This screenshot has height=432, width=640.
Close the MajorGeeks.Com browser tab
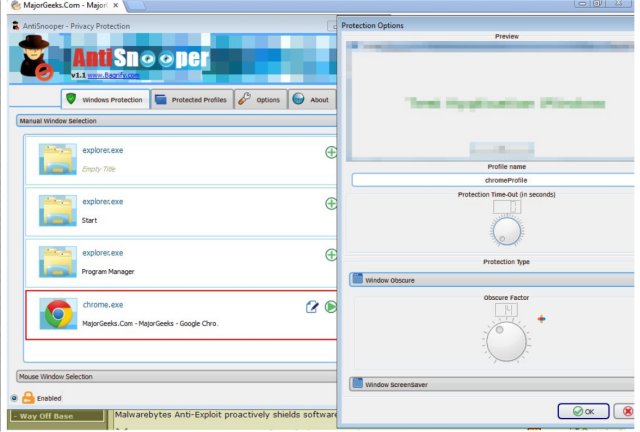(x=116, y=5)
